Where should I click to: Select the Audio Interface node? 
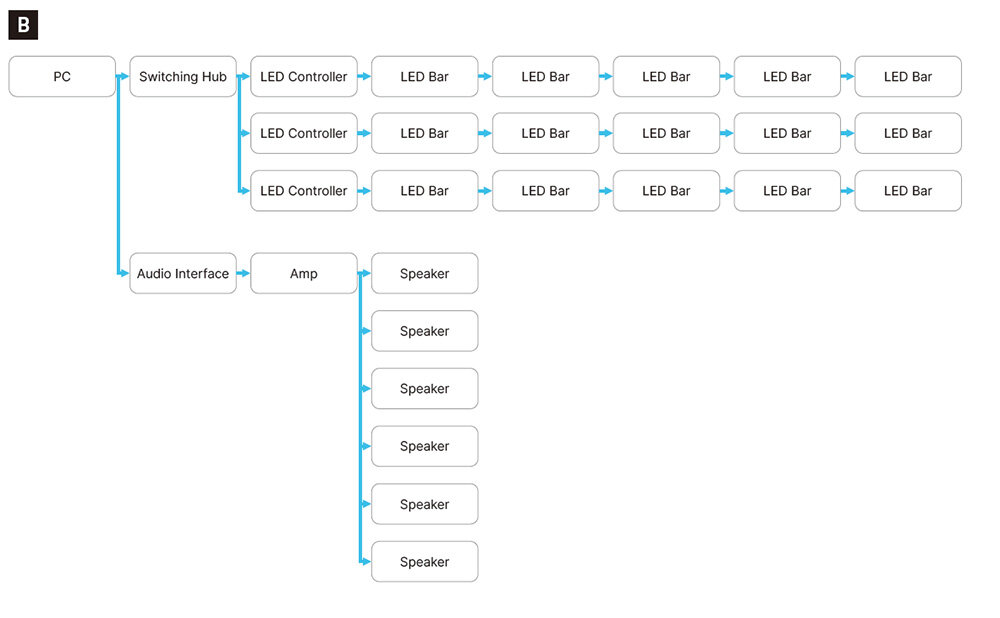click(x=183, y=274)
